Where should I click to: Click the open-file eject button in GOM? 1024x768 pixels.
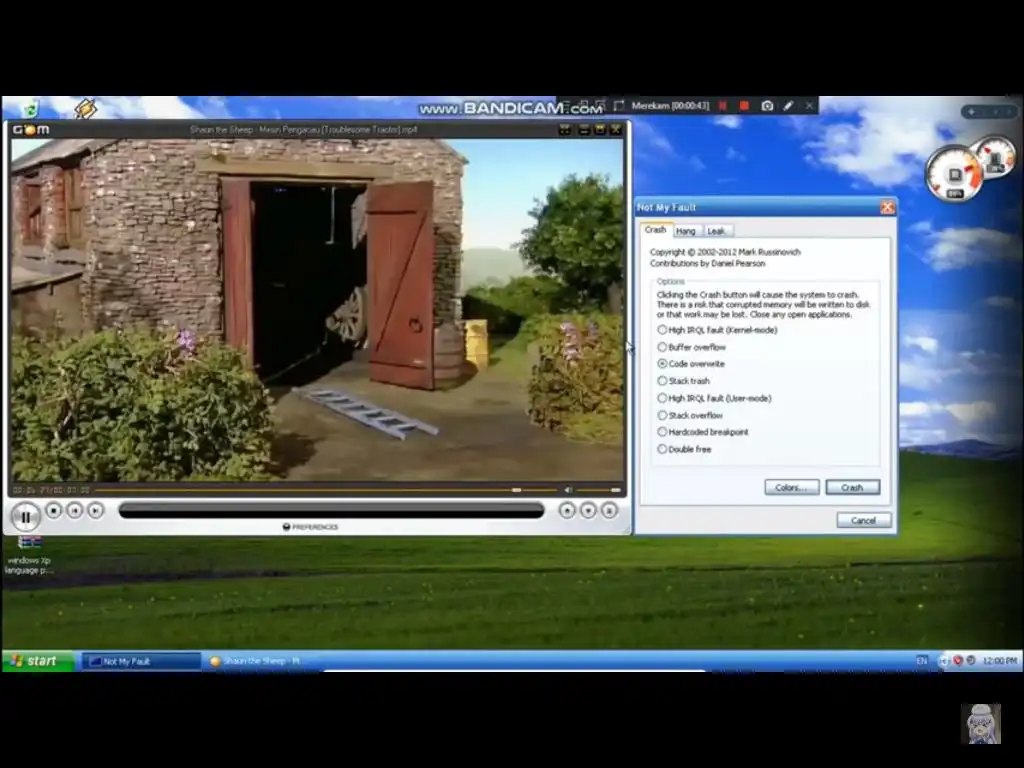point(567,511)
